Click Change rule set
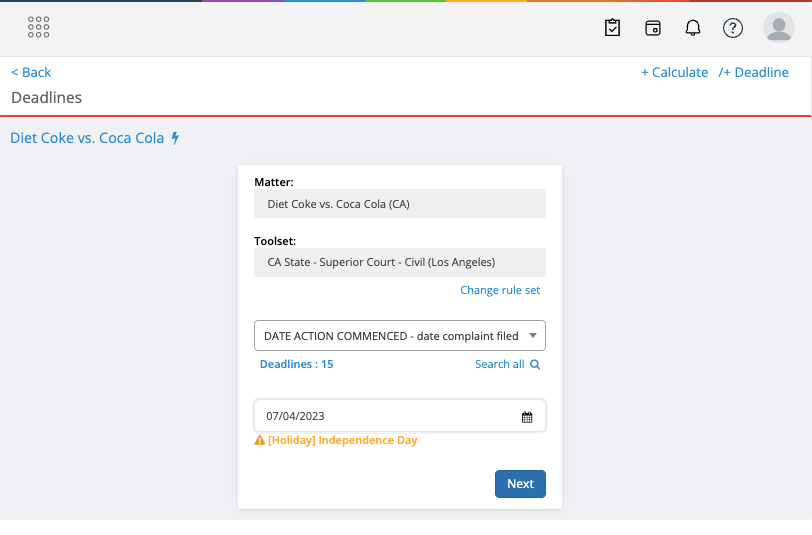812x535 pixels. pos(500,290)
